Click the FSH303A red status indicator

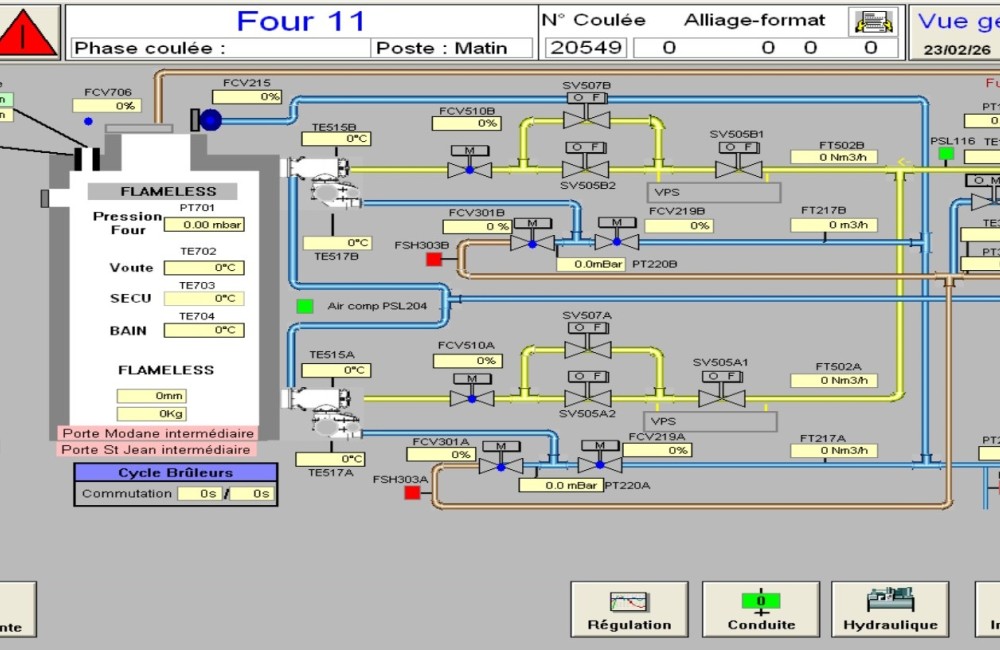pyautogui.click(x=412, y=493)
